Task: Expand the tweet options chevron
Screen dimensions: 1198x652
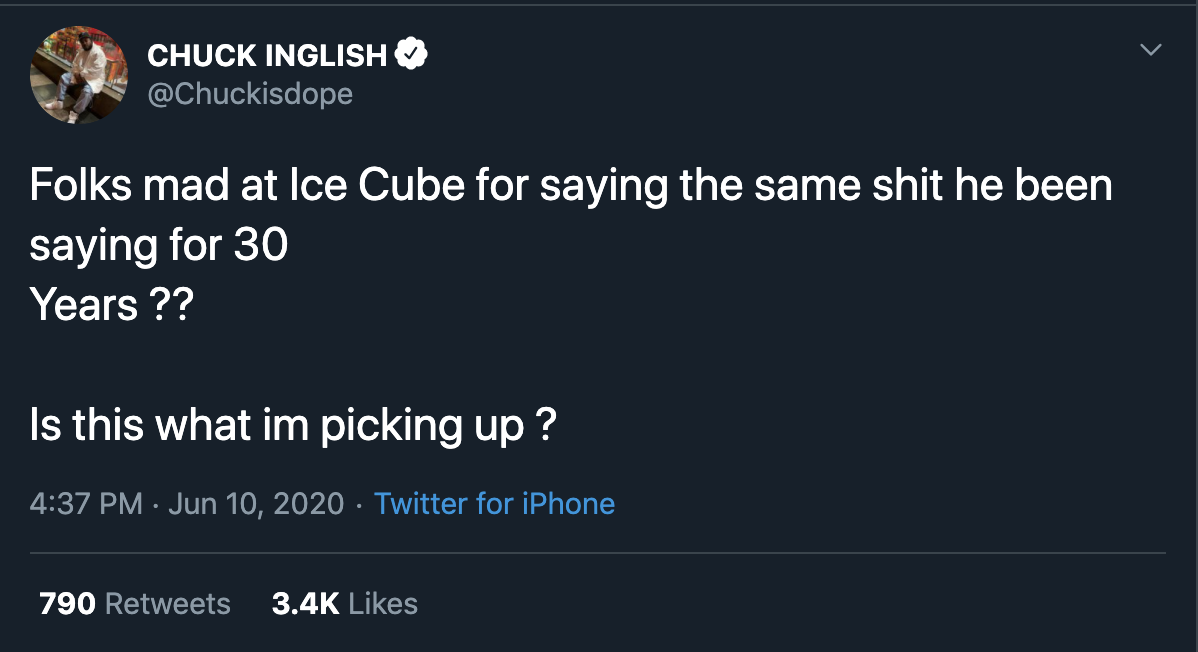Action: click(1151, 49)
